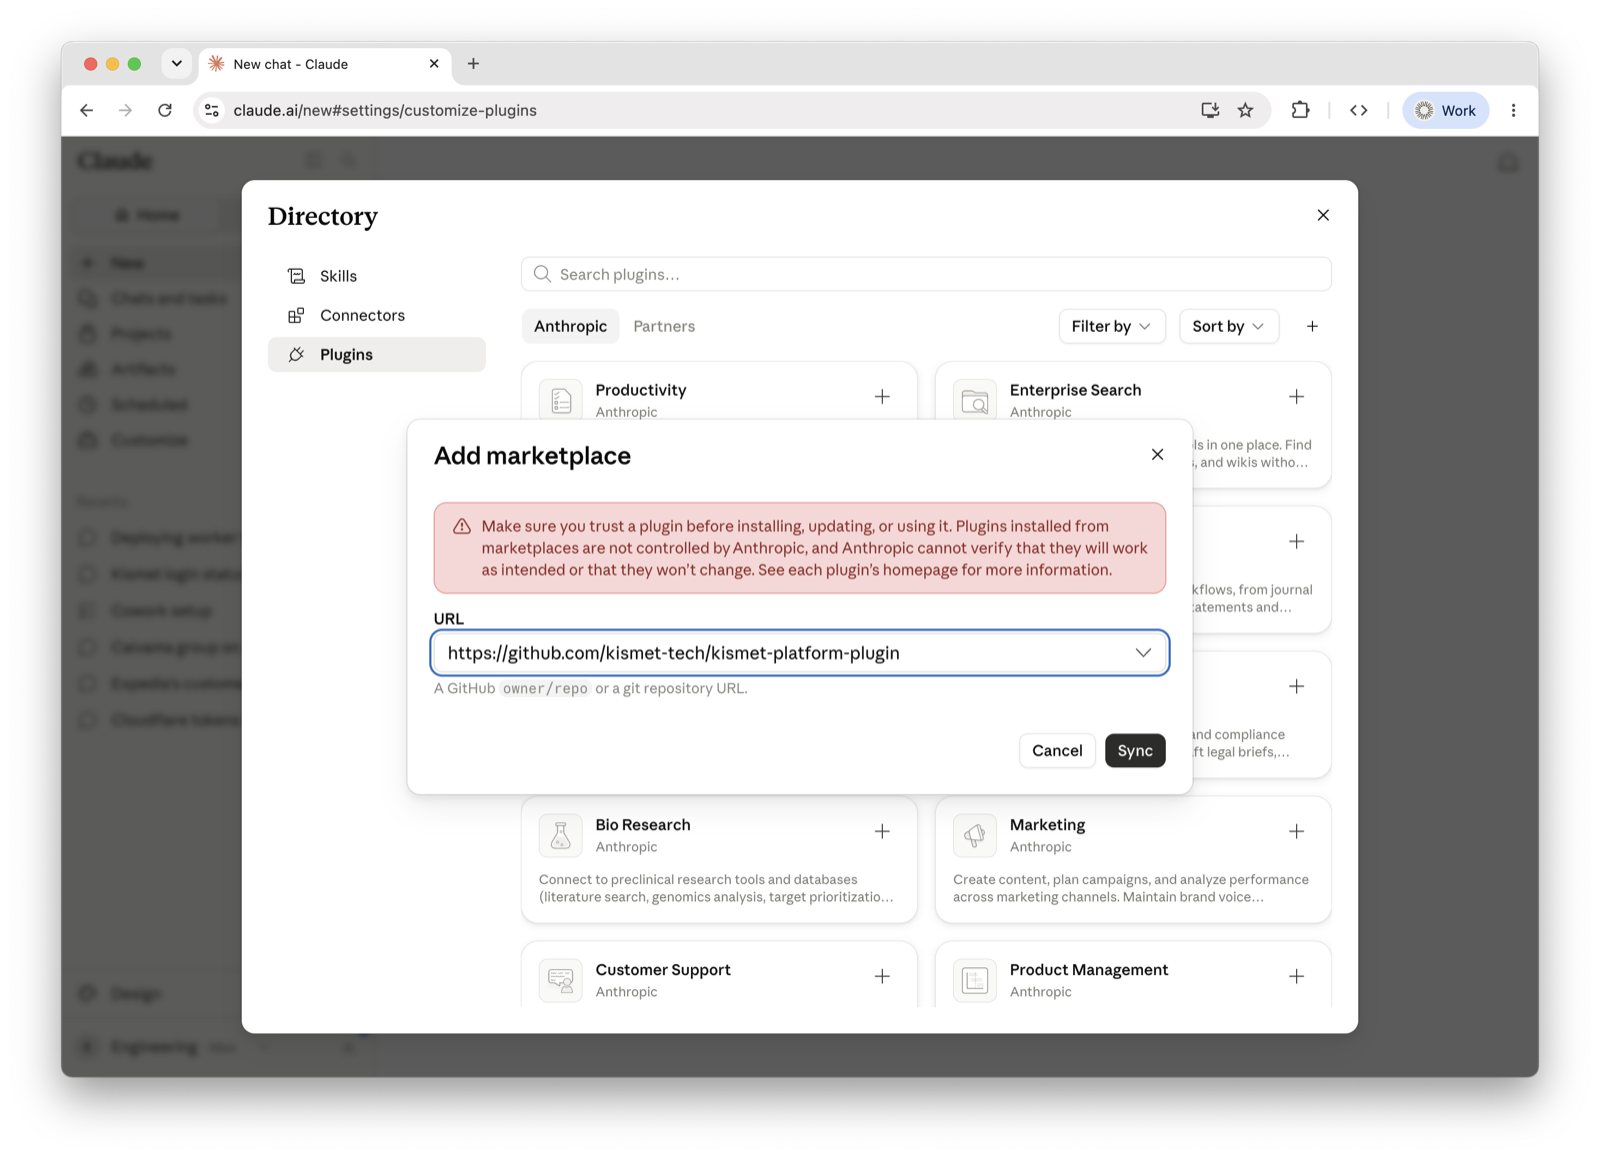Click the Connectors sidebar icon
The image size is (1600, 1158).
click(x=296, y=315)
